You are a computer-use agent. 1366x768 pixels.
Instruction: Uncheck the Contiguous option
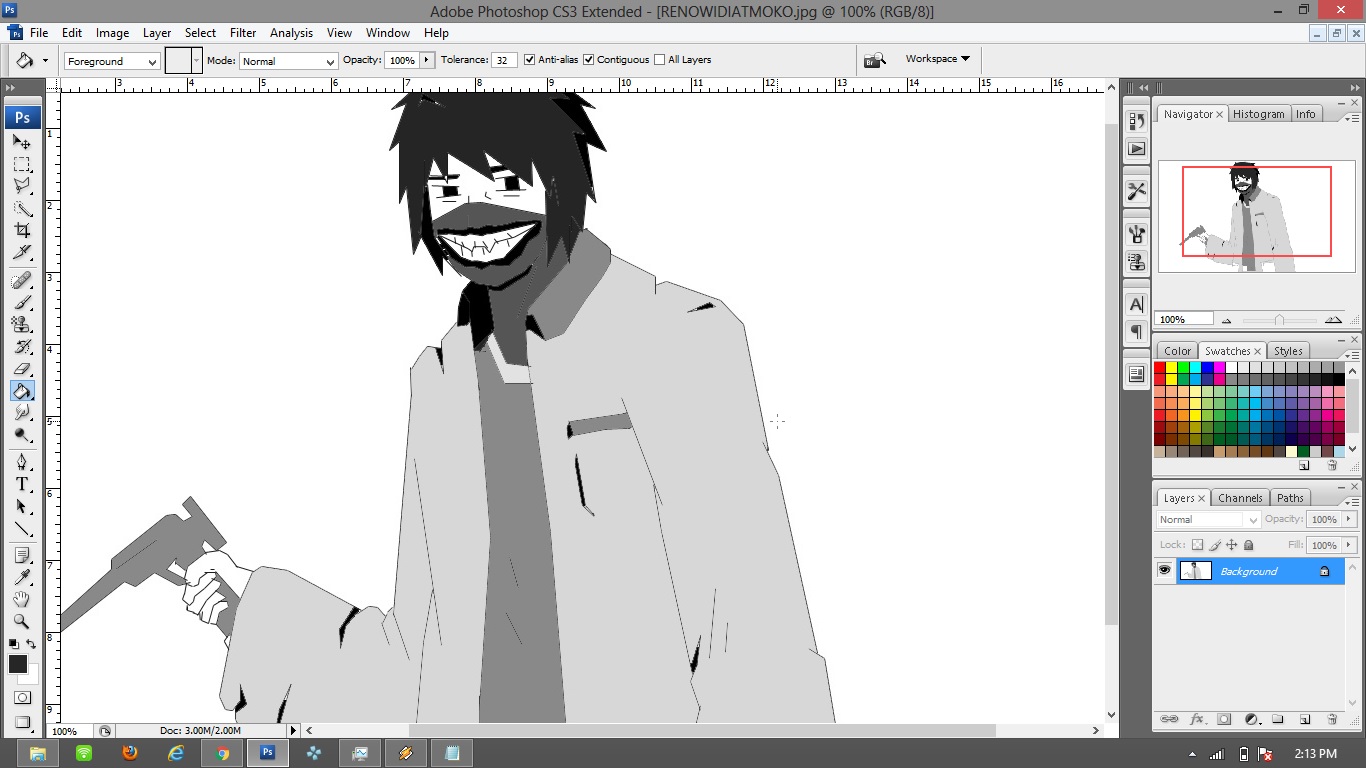(588, 59)
